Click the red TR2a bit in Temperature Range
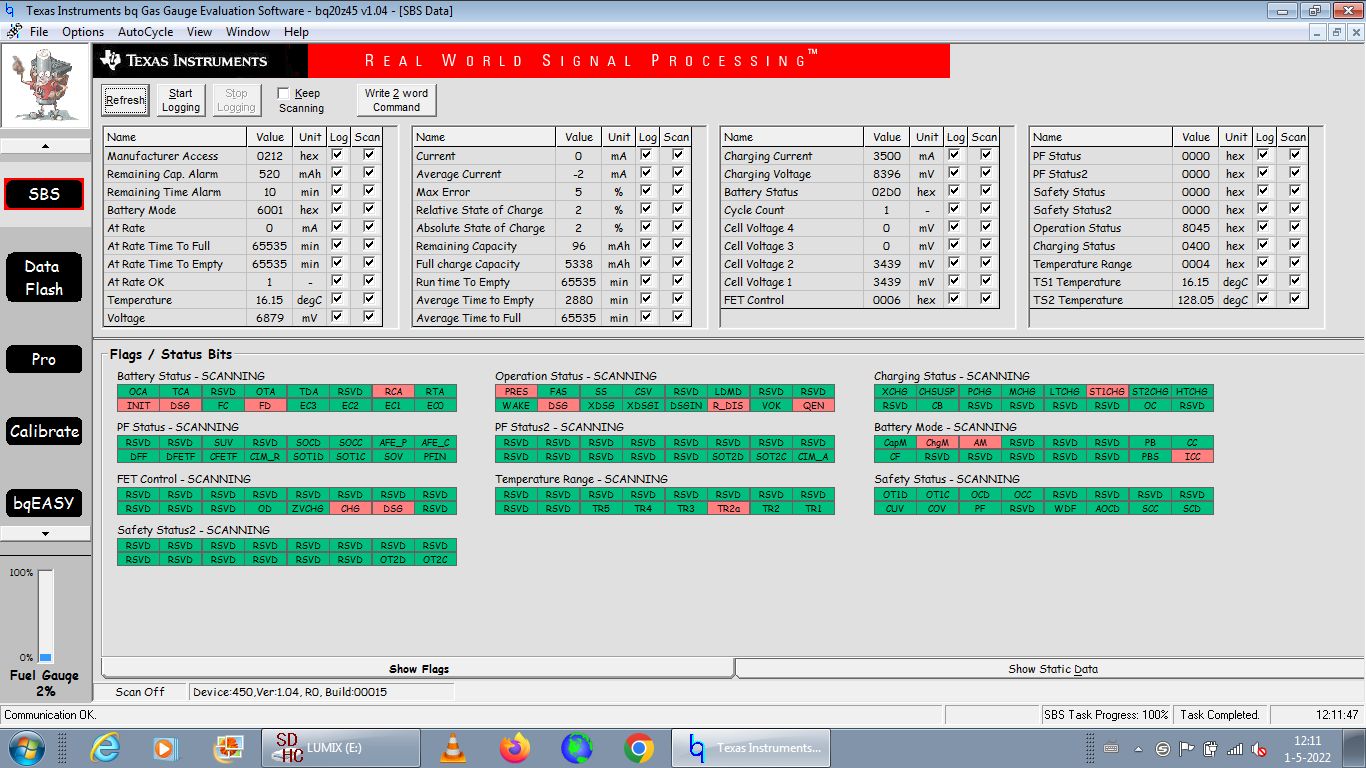The height and width of the screenshot is (768, 1366). click(728, 508)
